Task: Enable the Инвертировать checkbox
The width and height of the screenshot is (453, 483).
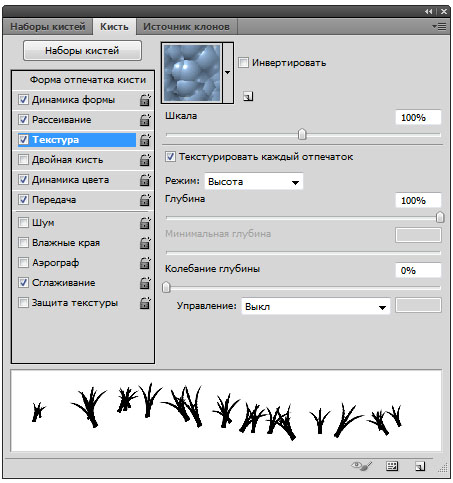Action: click(x=243, y=62)
